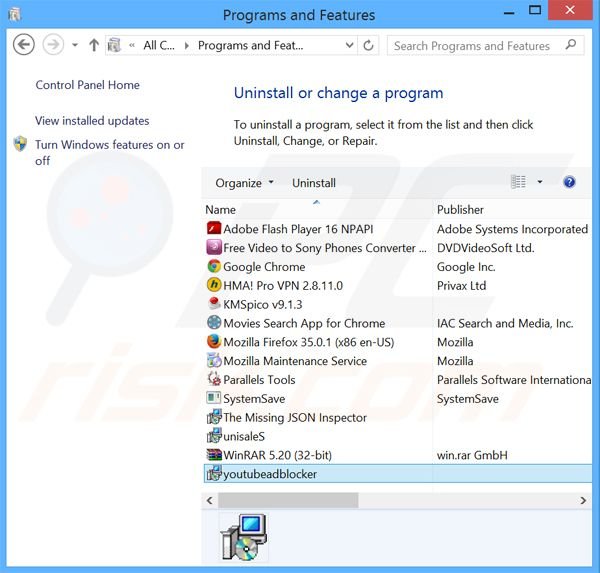
Task: Sort by the Publisher column header
Action: click(460, 210)
